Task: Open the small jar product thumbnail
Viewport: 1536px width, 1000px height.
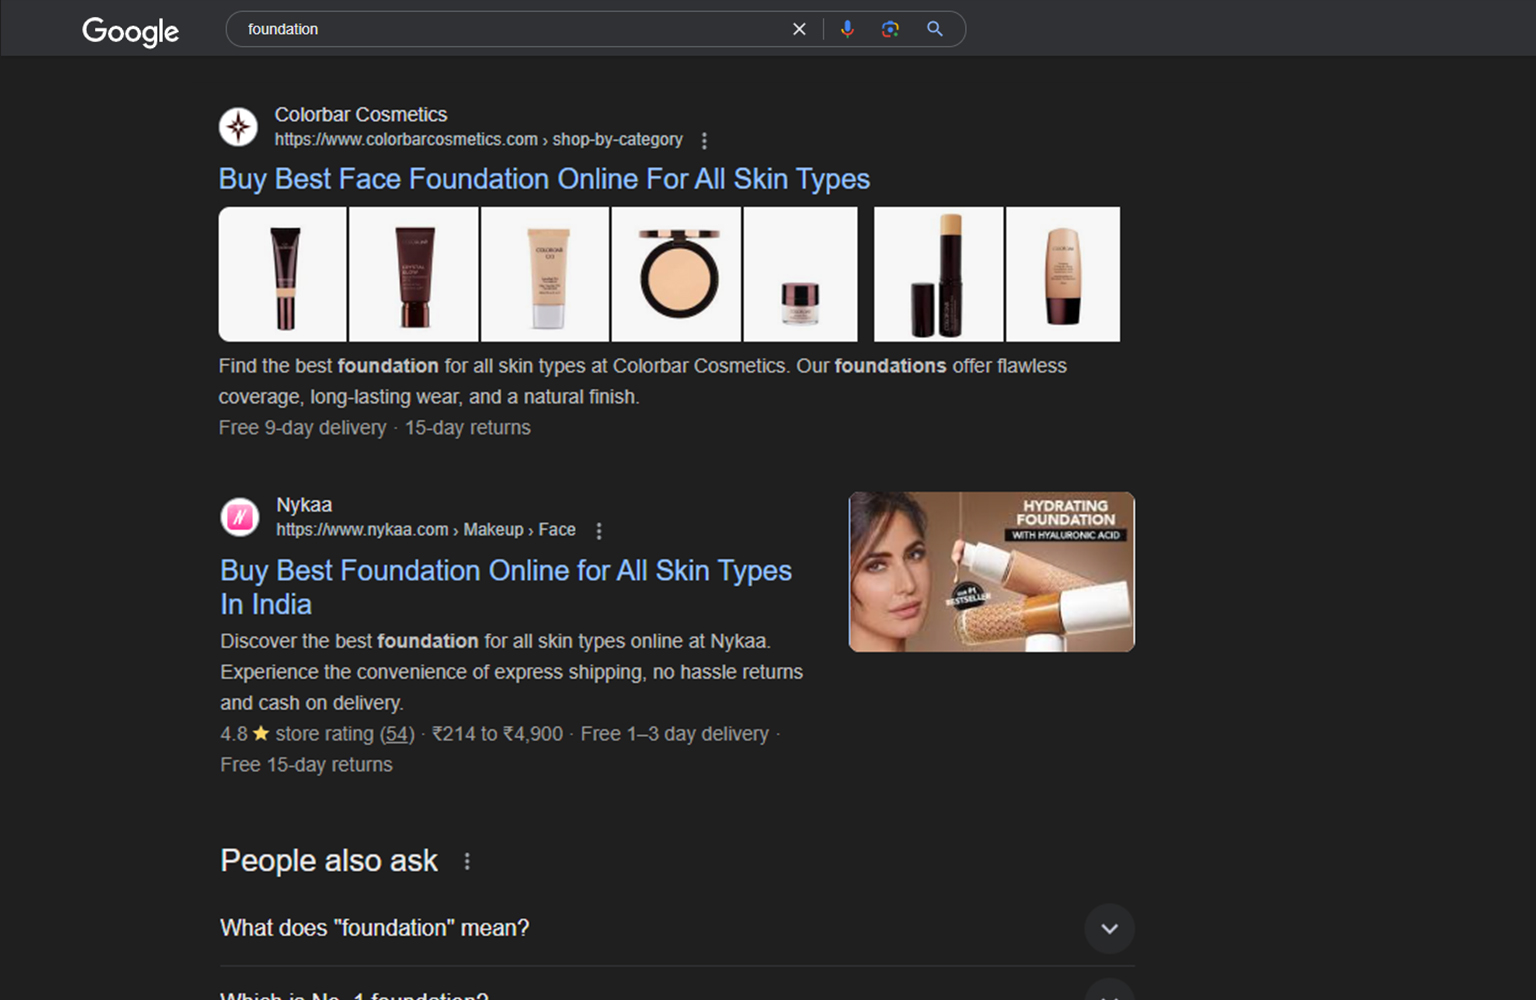Action: tap(801, 274)
